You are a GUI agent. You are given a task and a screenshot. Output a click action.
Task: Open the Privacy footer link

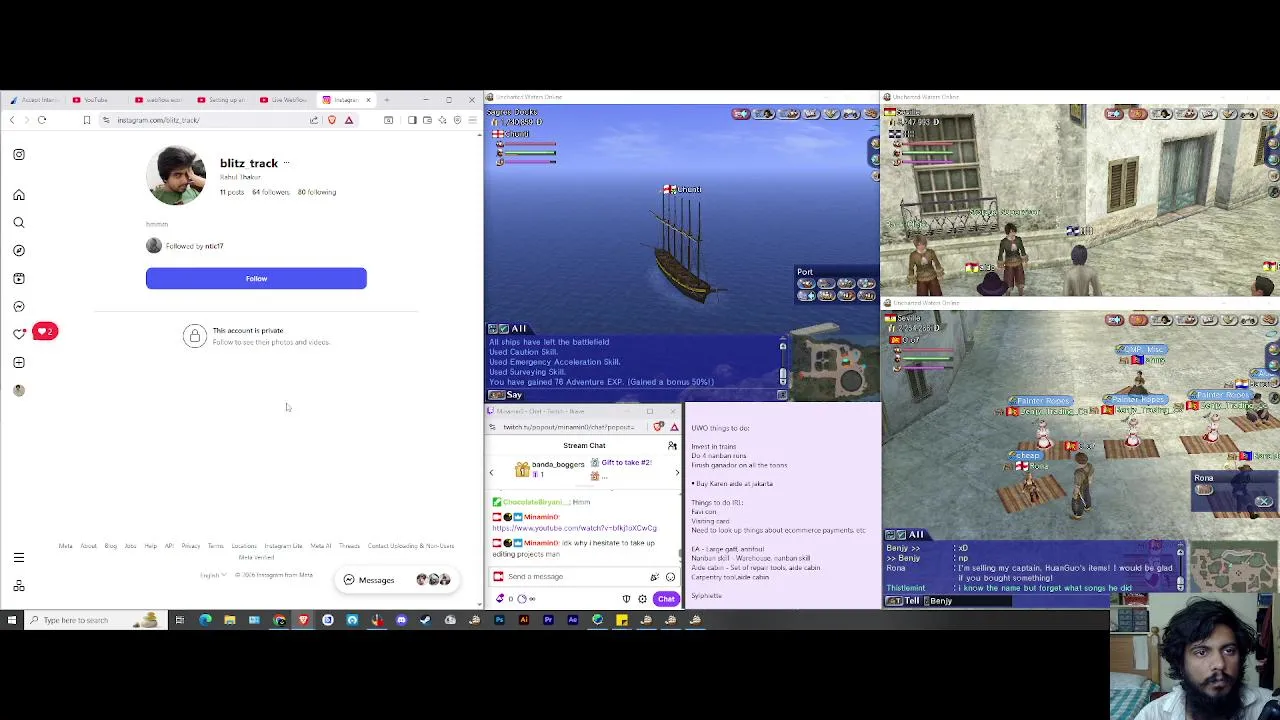coord(191,546)
